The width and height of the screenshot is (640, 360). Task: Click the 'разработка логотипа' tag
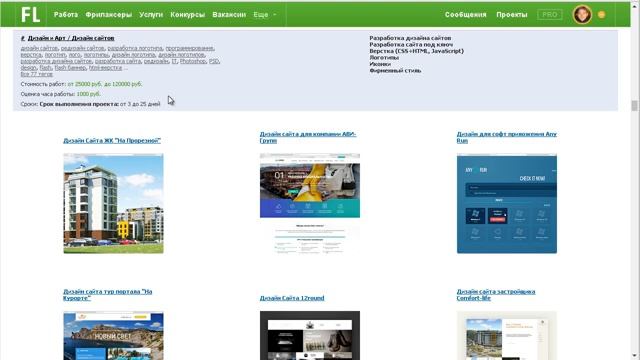[135, 48]
